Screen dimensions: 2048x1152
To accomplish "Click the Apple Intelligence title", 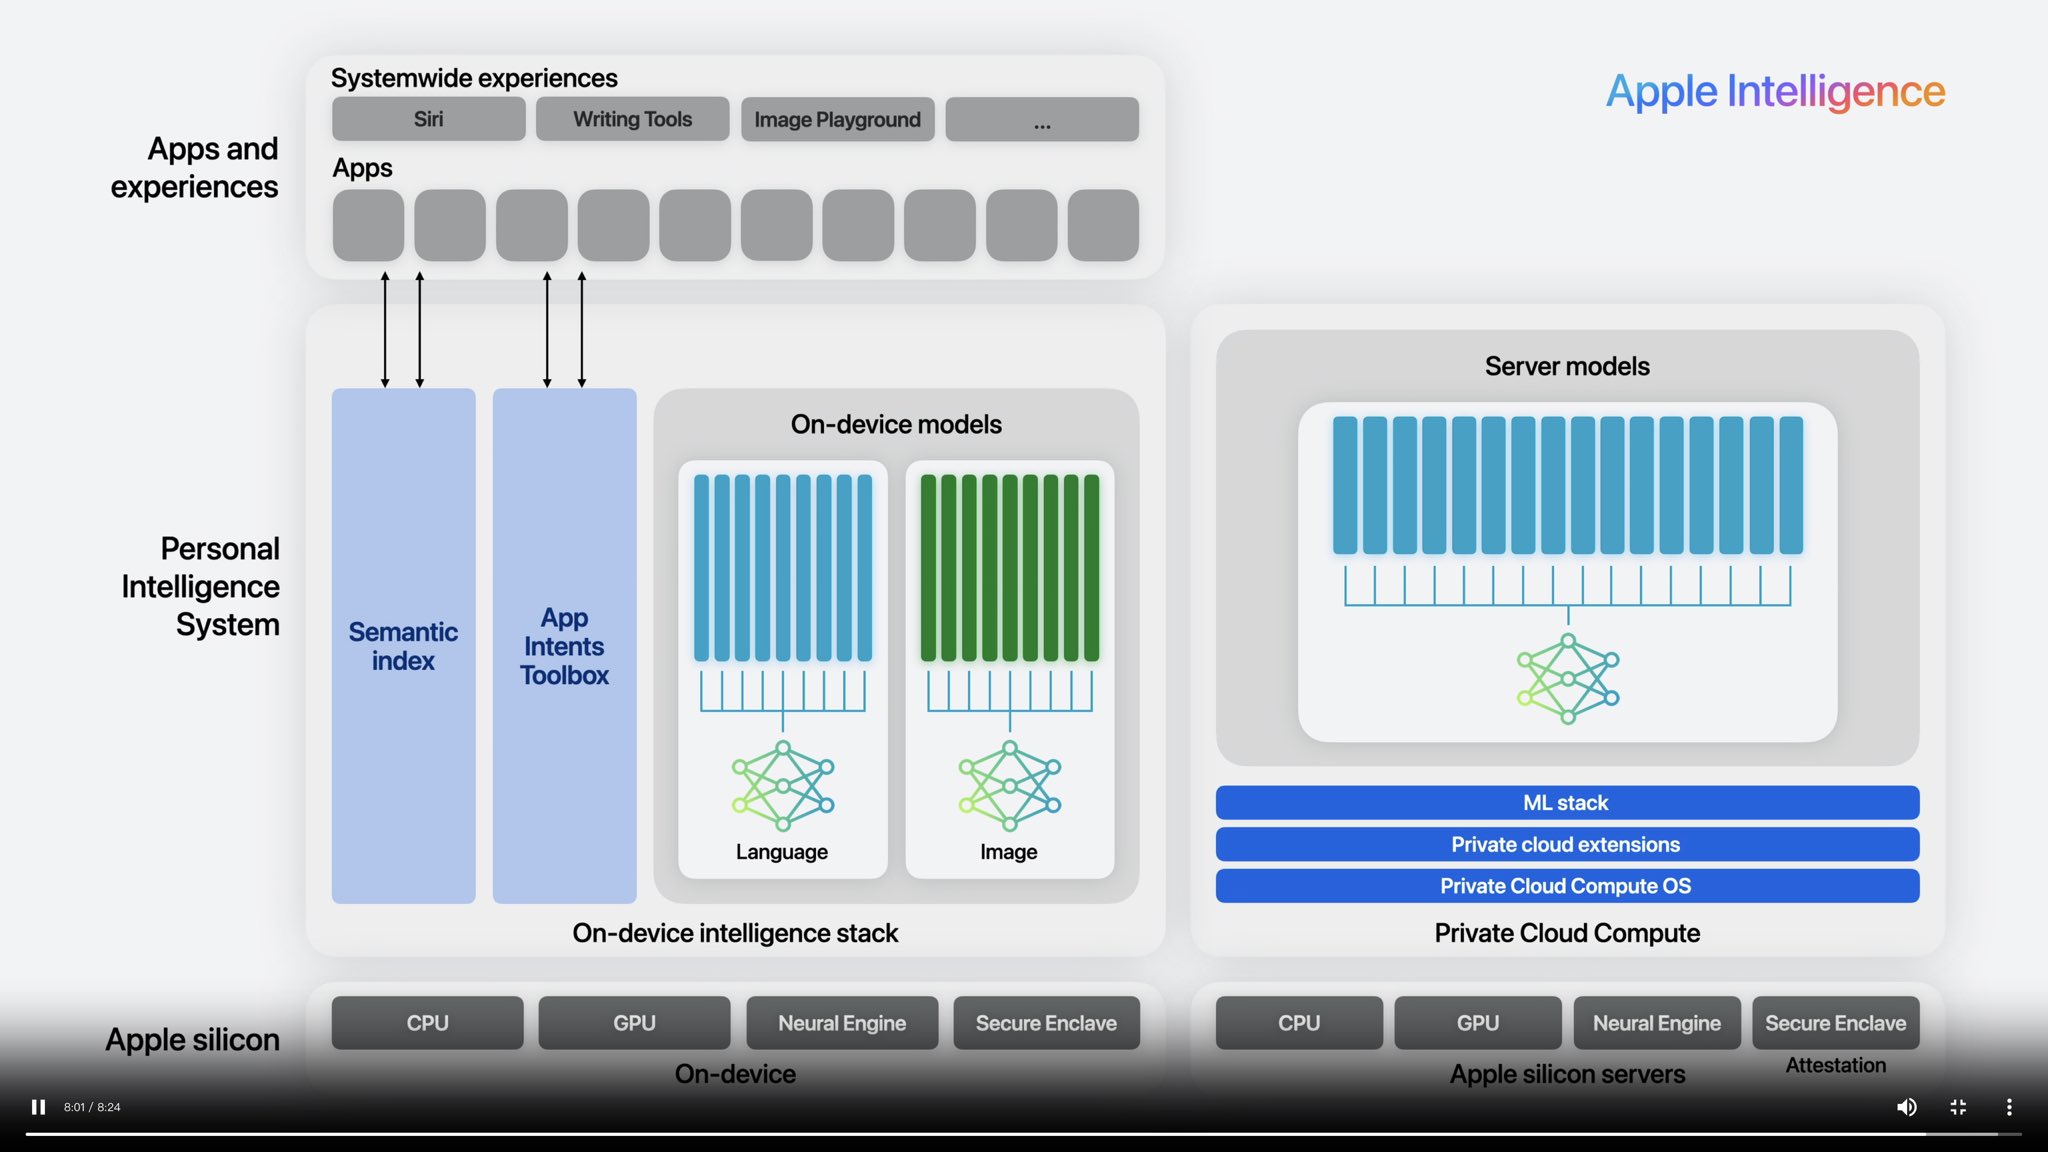I will coord(1775,92).
